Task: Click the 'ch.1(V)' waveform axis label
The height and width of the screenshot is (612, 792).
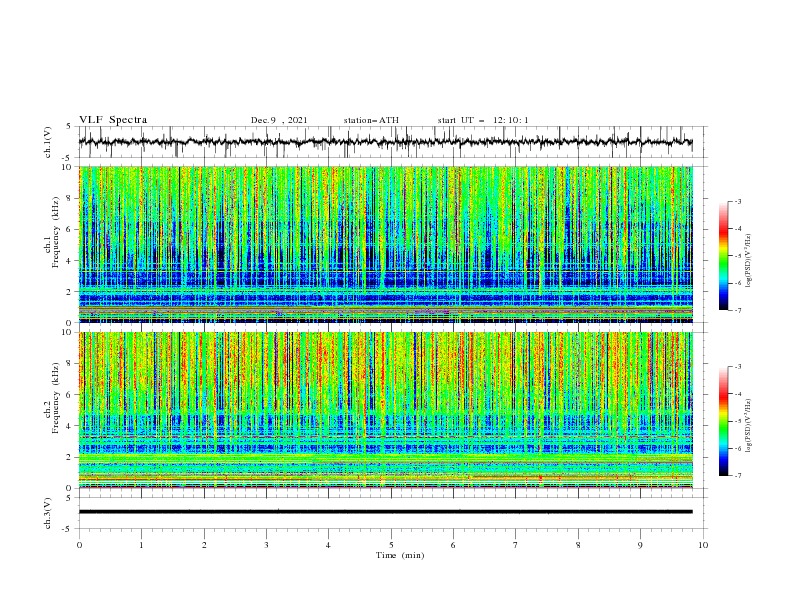Action: (x=48, y=142)
